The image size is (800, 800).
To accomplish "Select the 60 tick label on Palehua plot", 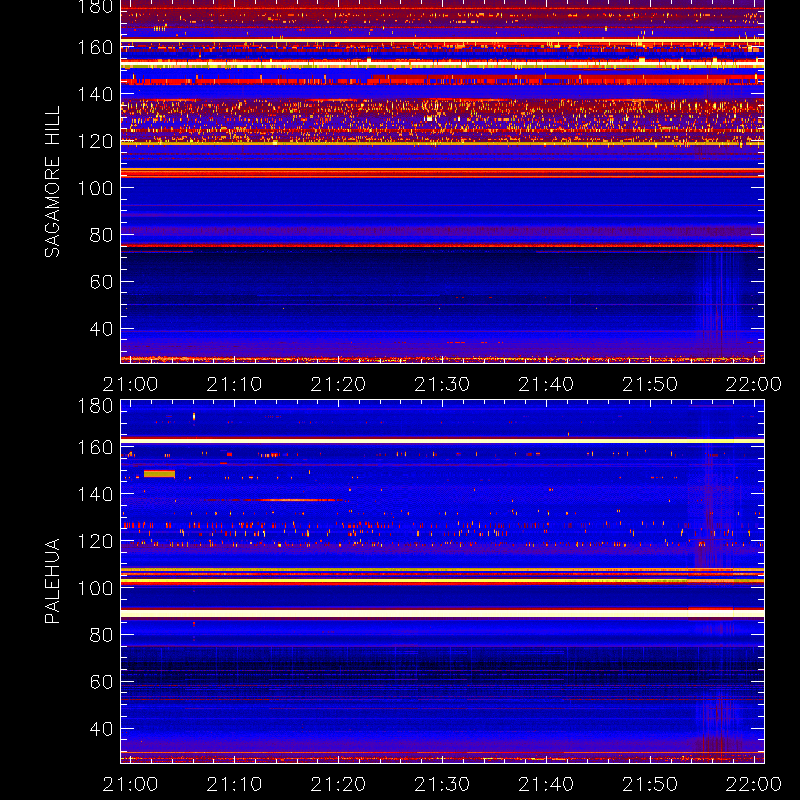I will (x=101, y=682).
